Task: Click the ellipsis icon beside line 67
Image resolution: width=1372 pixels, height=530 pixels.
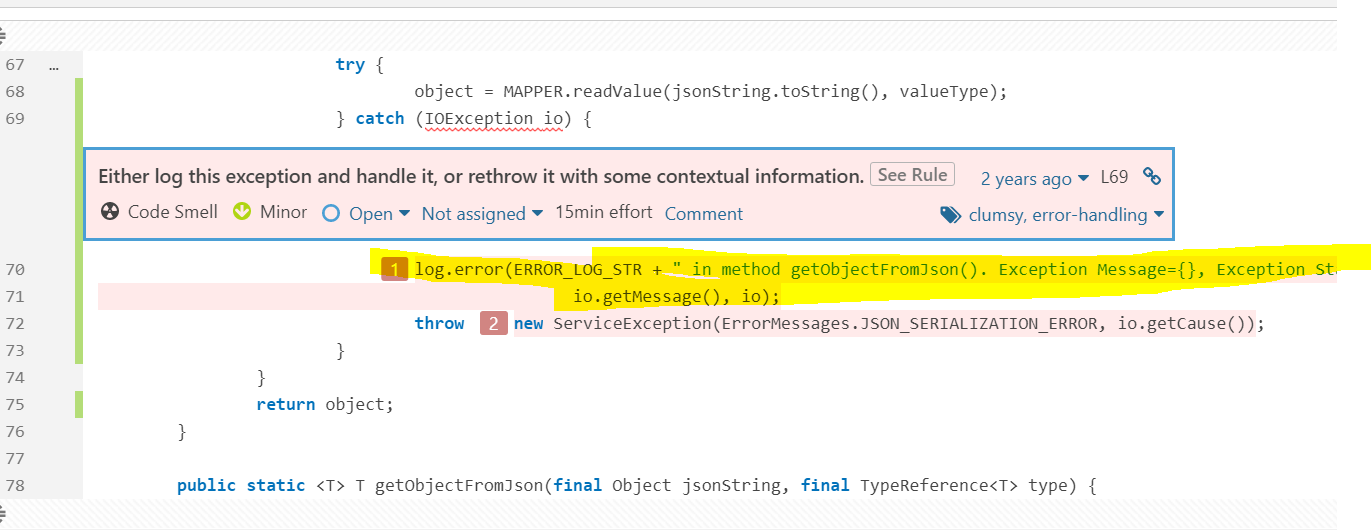Action: 54,65
